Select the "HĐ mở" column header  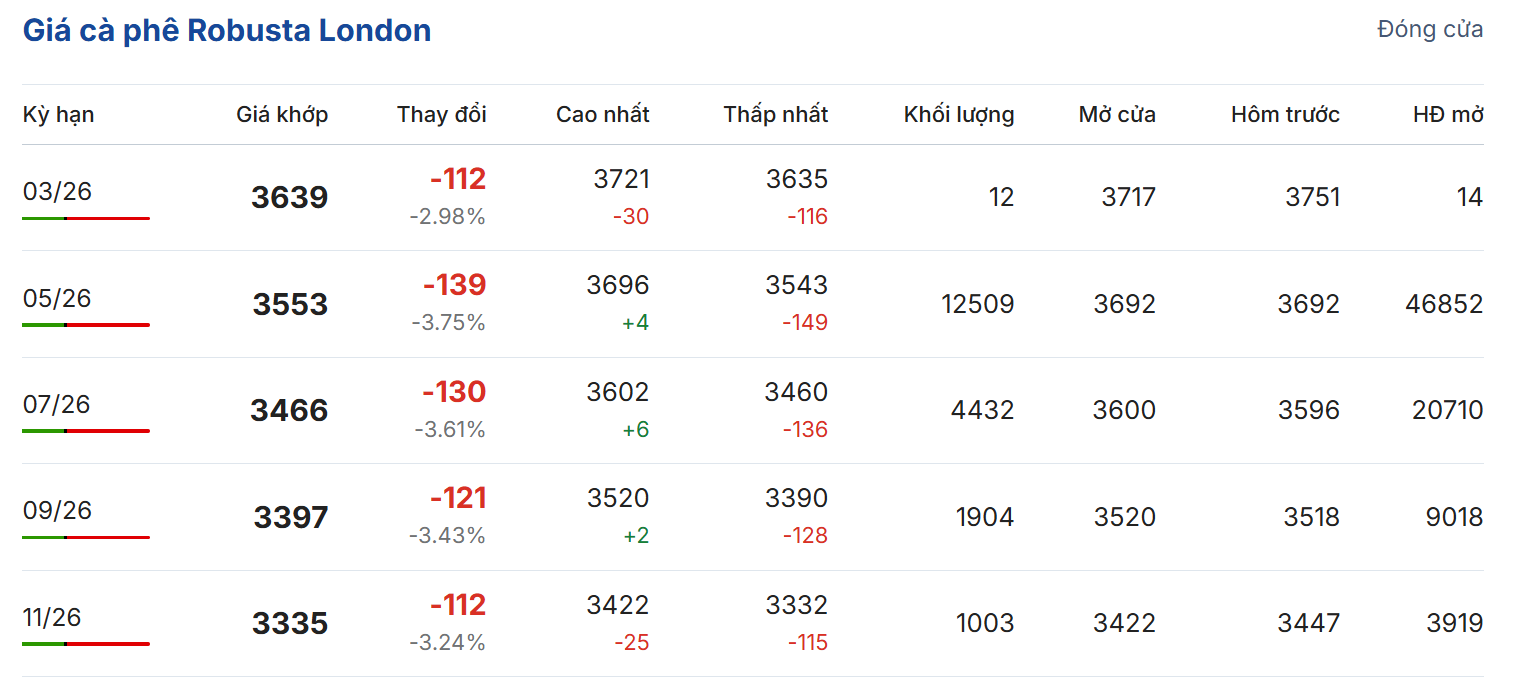(x=1447, y=115)
